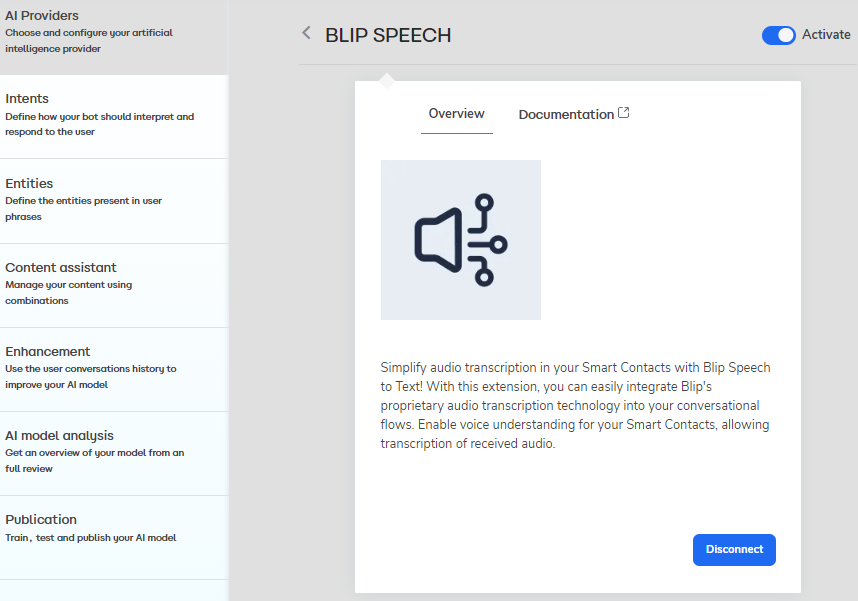The width and height of the screenshot is (858, 601).
Task: Select the Intents menu item
Action: [x=27, y=99]
